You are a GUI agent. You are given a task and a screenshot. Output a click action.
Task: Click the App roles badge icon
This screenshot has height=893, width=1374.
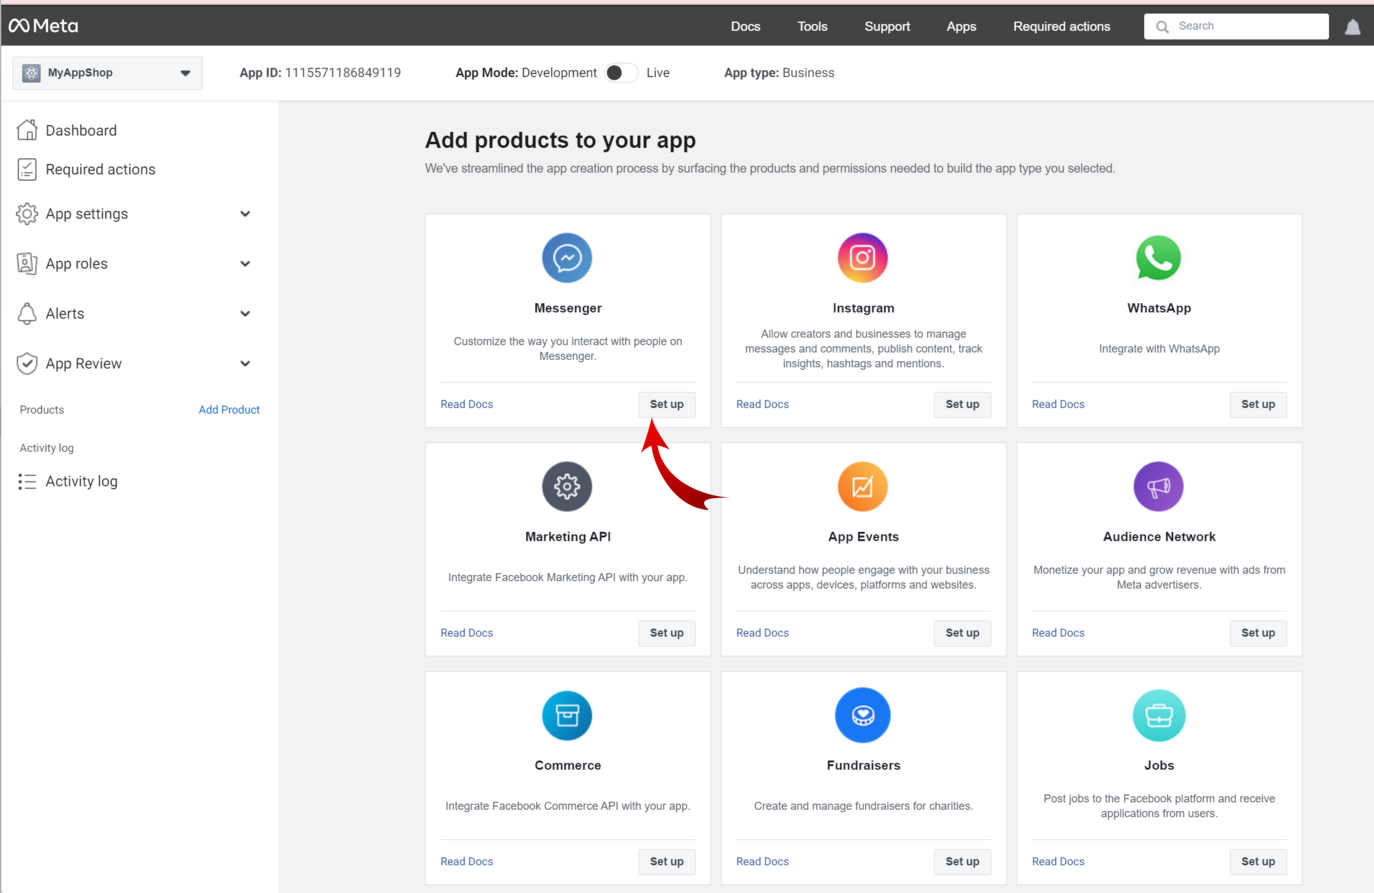(x=27, y=264)
